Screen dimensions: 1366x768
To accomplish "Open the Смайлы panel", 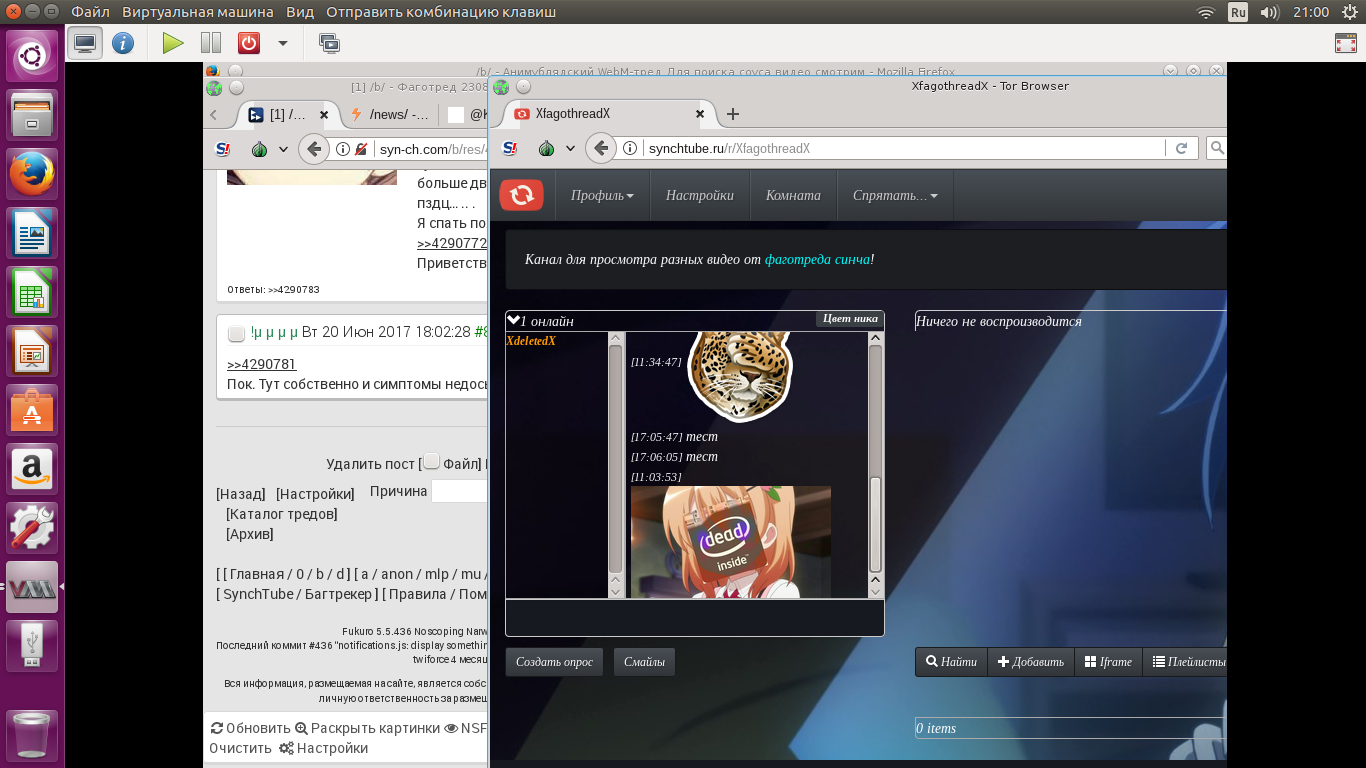I will (644, 662).
